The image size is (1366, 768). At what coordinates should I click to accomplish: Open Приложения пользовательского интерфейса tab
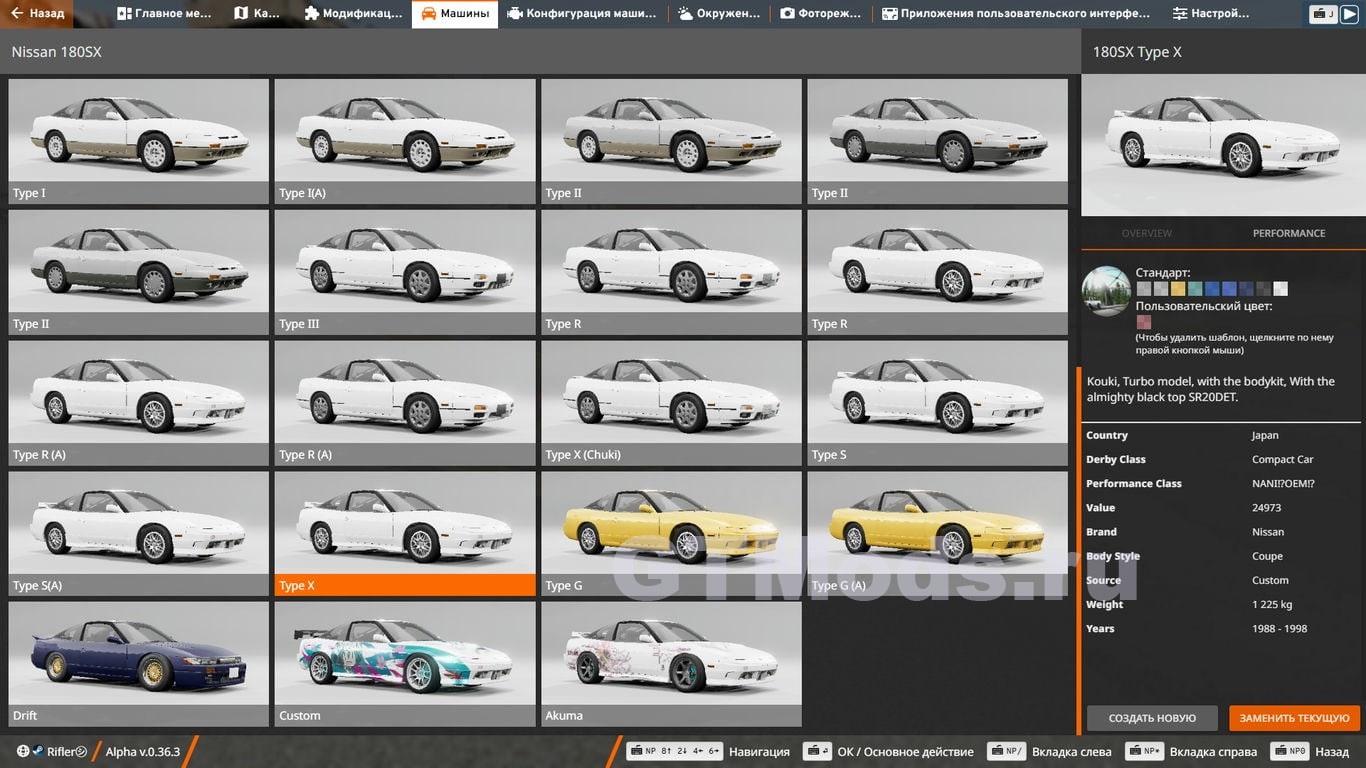[1016, 14]
